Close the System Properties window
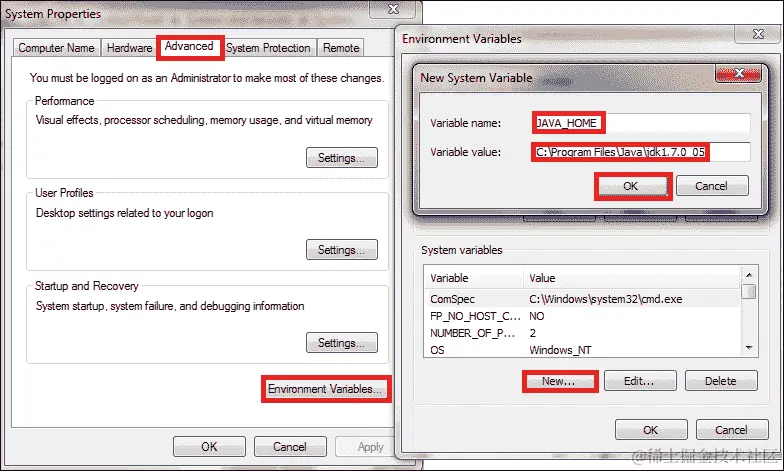The height and width of the screenshot is (471, 784). [x=394, y=9]
